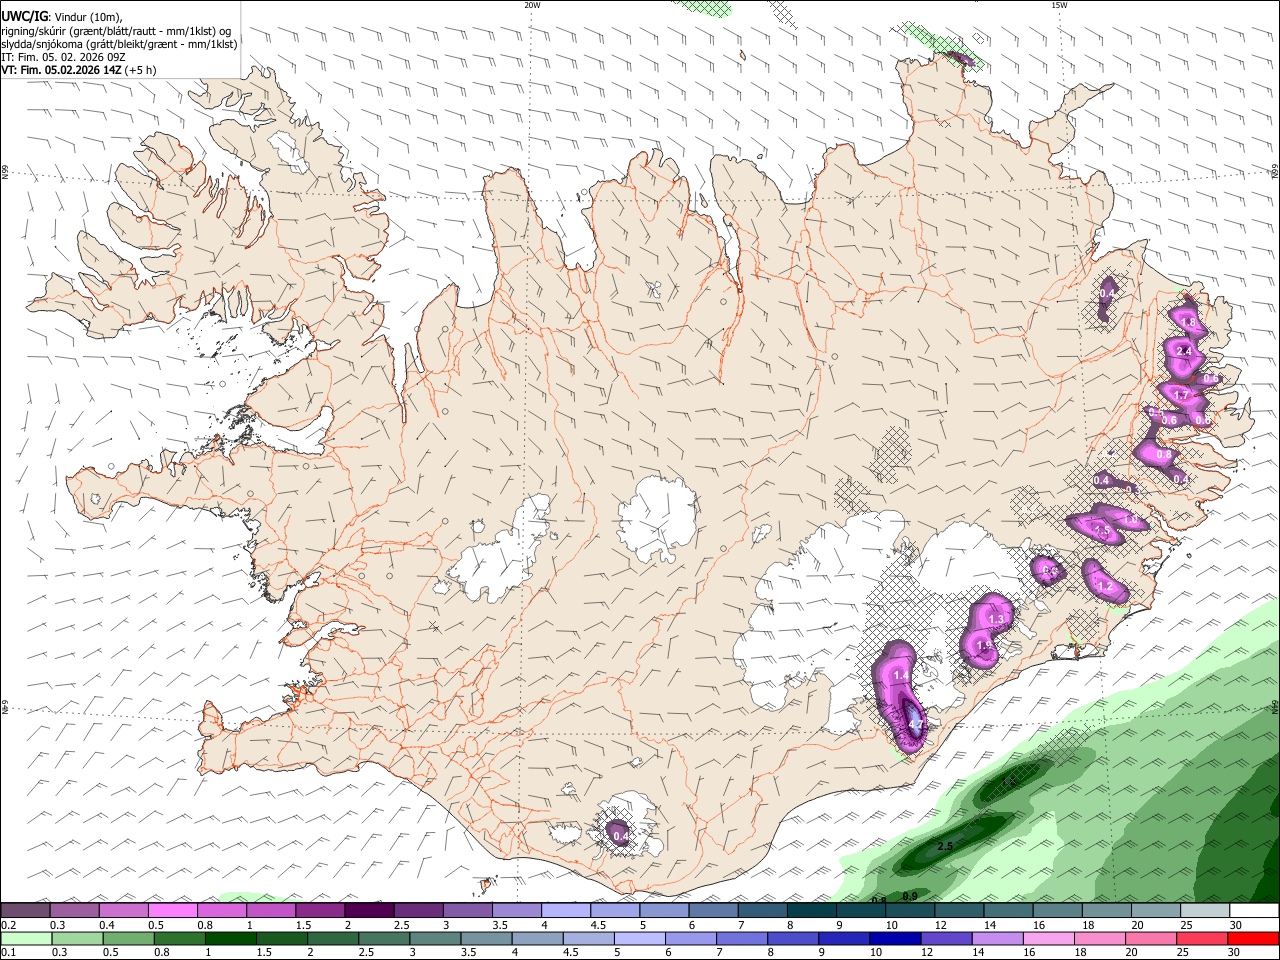This screenshot has height=960, width=1280.
Task: Click the 4.7 snowfall maximum label
Action: [914, 724]
